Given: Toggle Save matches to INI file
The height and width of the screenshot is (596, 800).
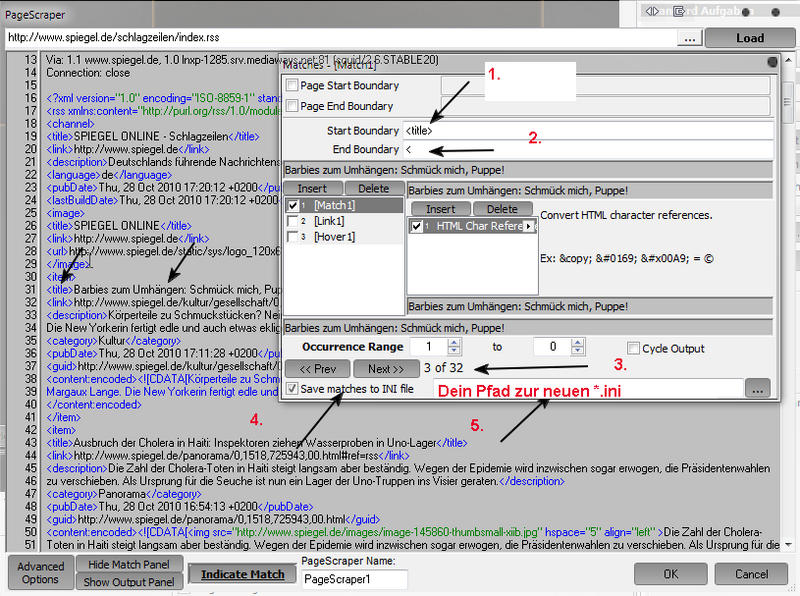Looking at the screenshot, I should pyautogui.click(x=292, y=388).
